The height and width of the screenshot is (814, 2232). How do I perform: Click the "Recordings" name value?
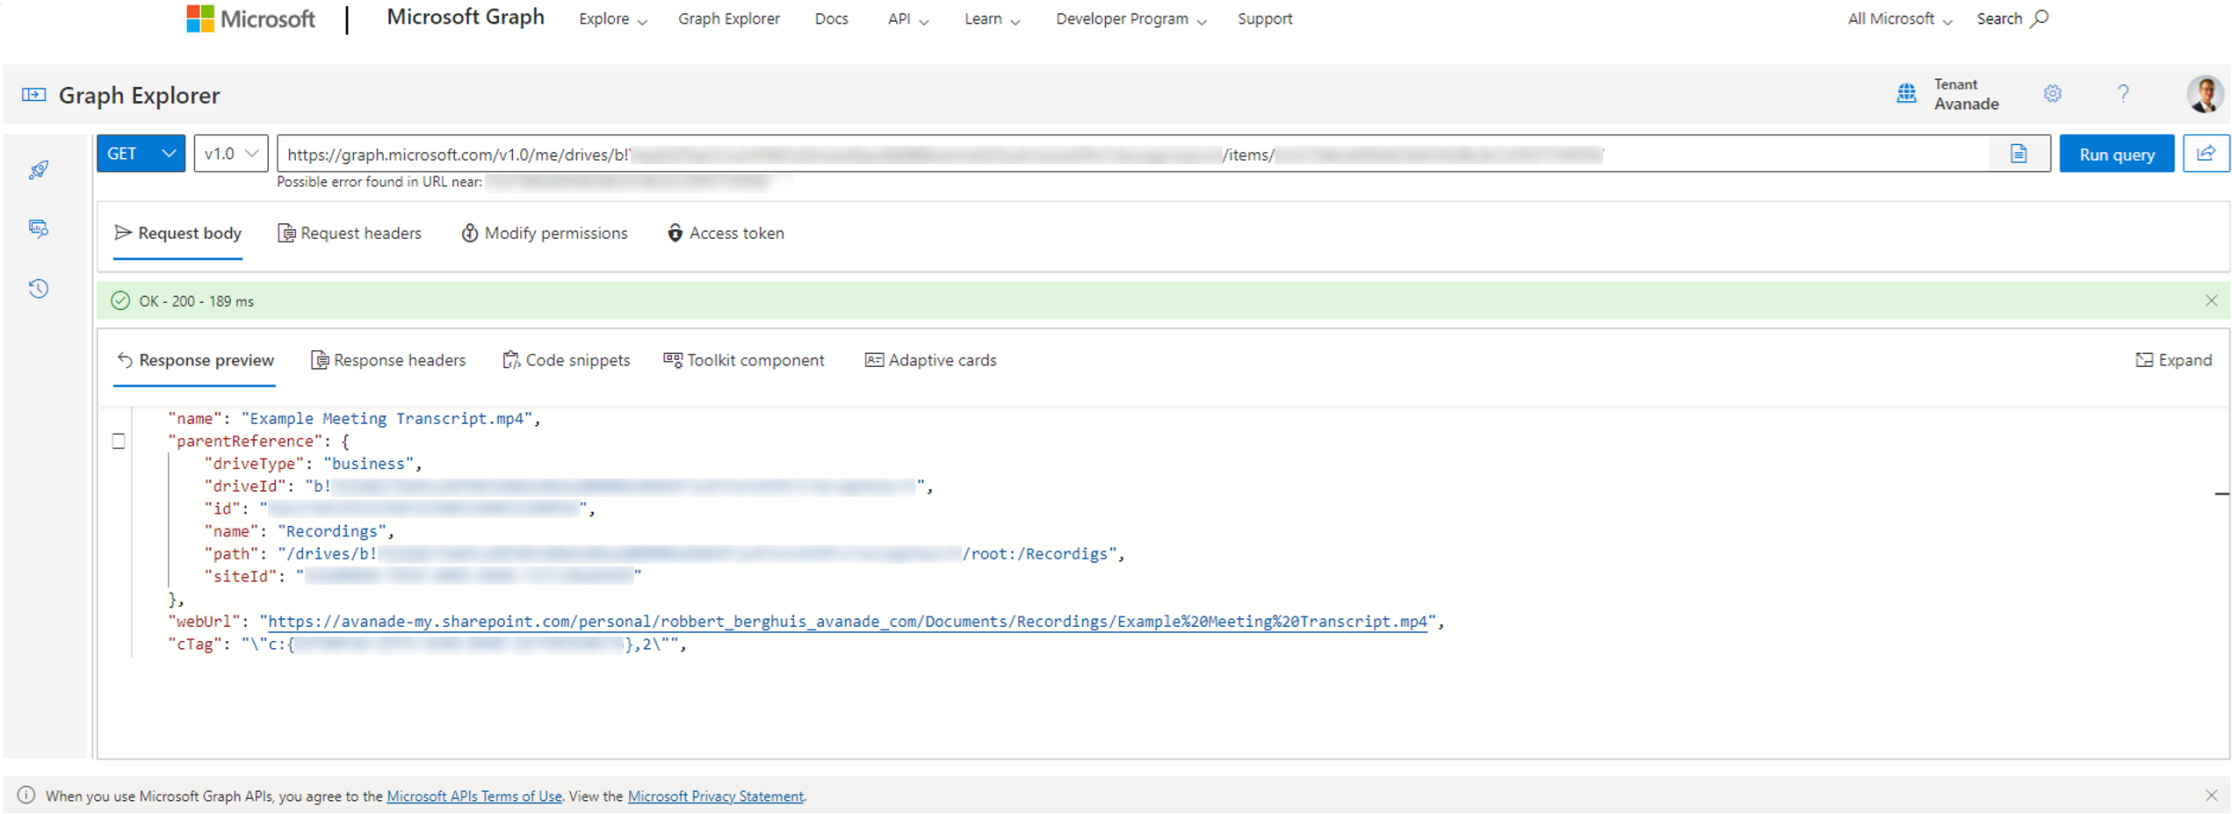pyautogui.click(x=332, y=531)
